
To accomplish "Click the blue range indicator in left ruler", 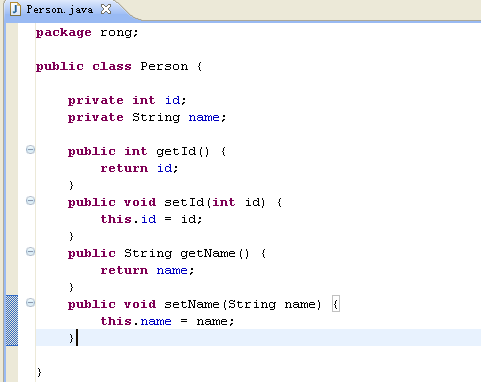I will [12, 320].
